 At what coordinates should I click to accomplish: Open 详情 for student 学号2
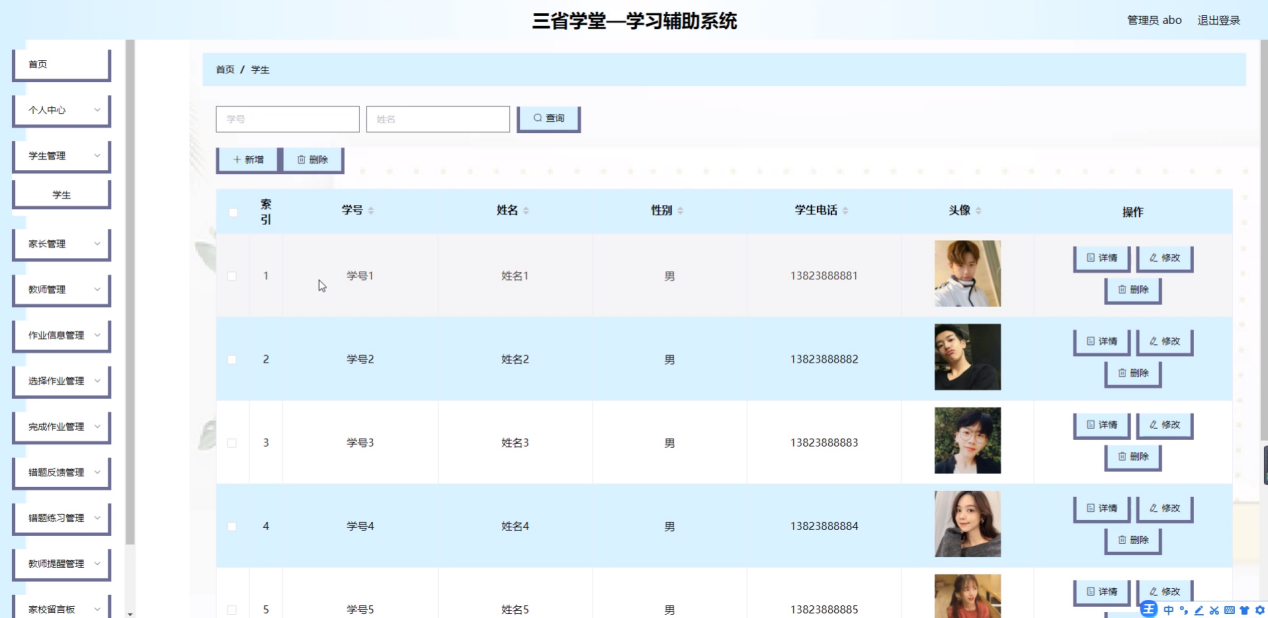pos(1101,342)
